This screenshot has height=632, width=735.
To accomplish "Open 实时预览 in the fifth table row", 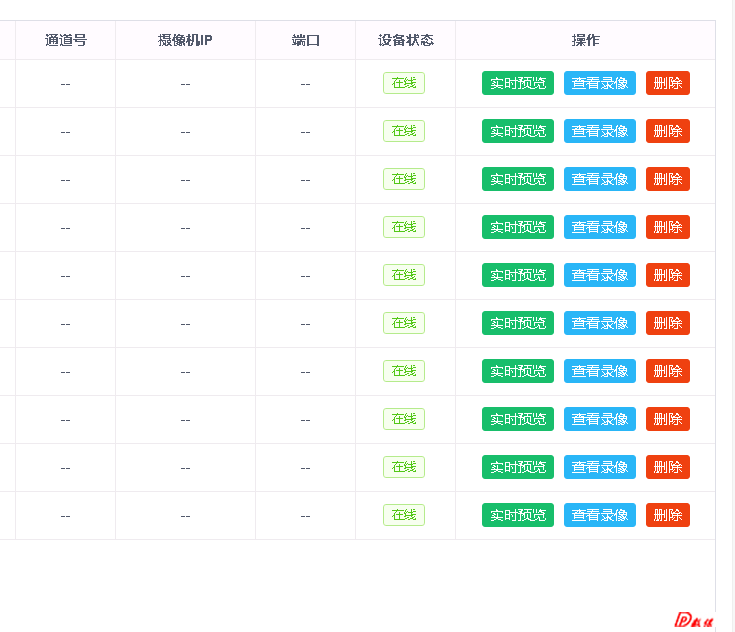I will click(518, 275).
